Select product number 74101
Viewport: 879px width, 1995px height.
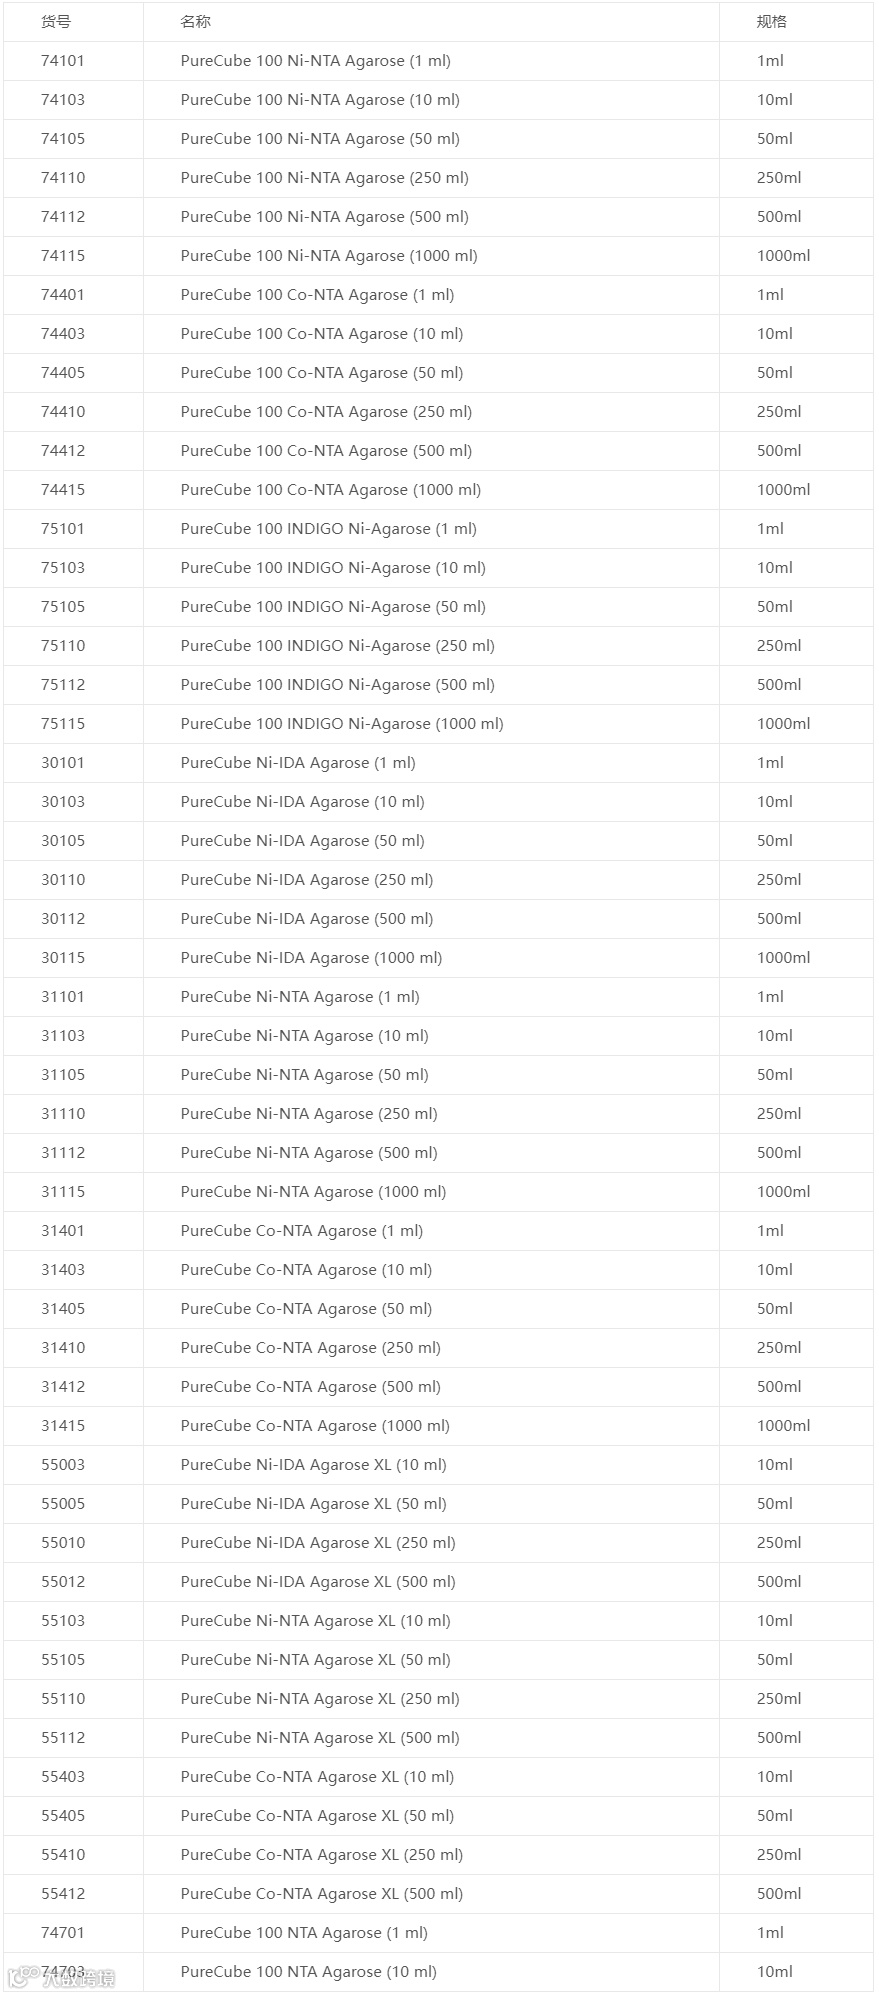coord(63,61)
